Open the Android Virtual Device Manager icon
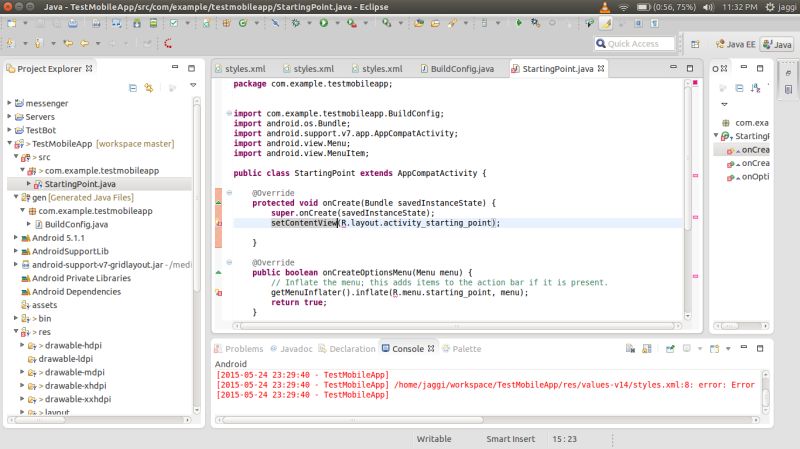 click(153, 23)
